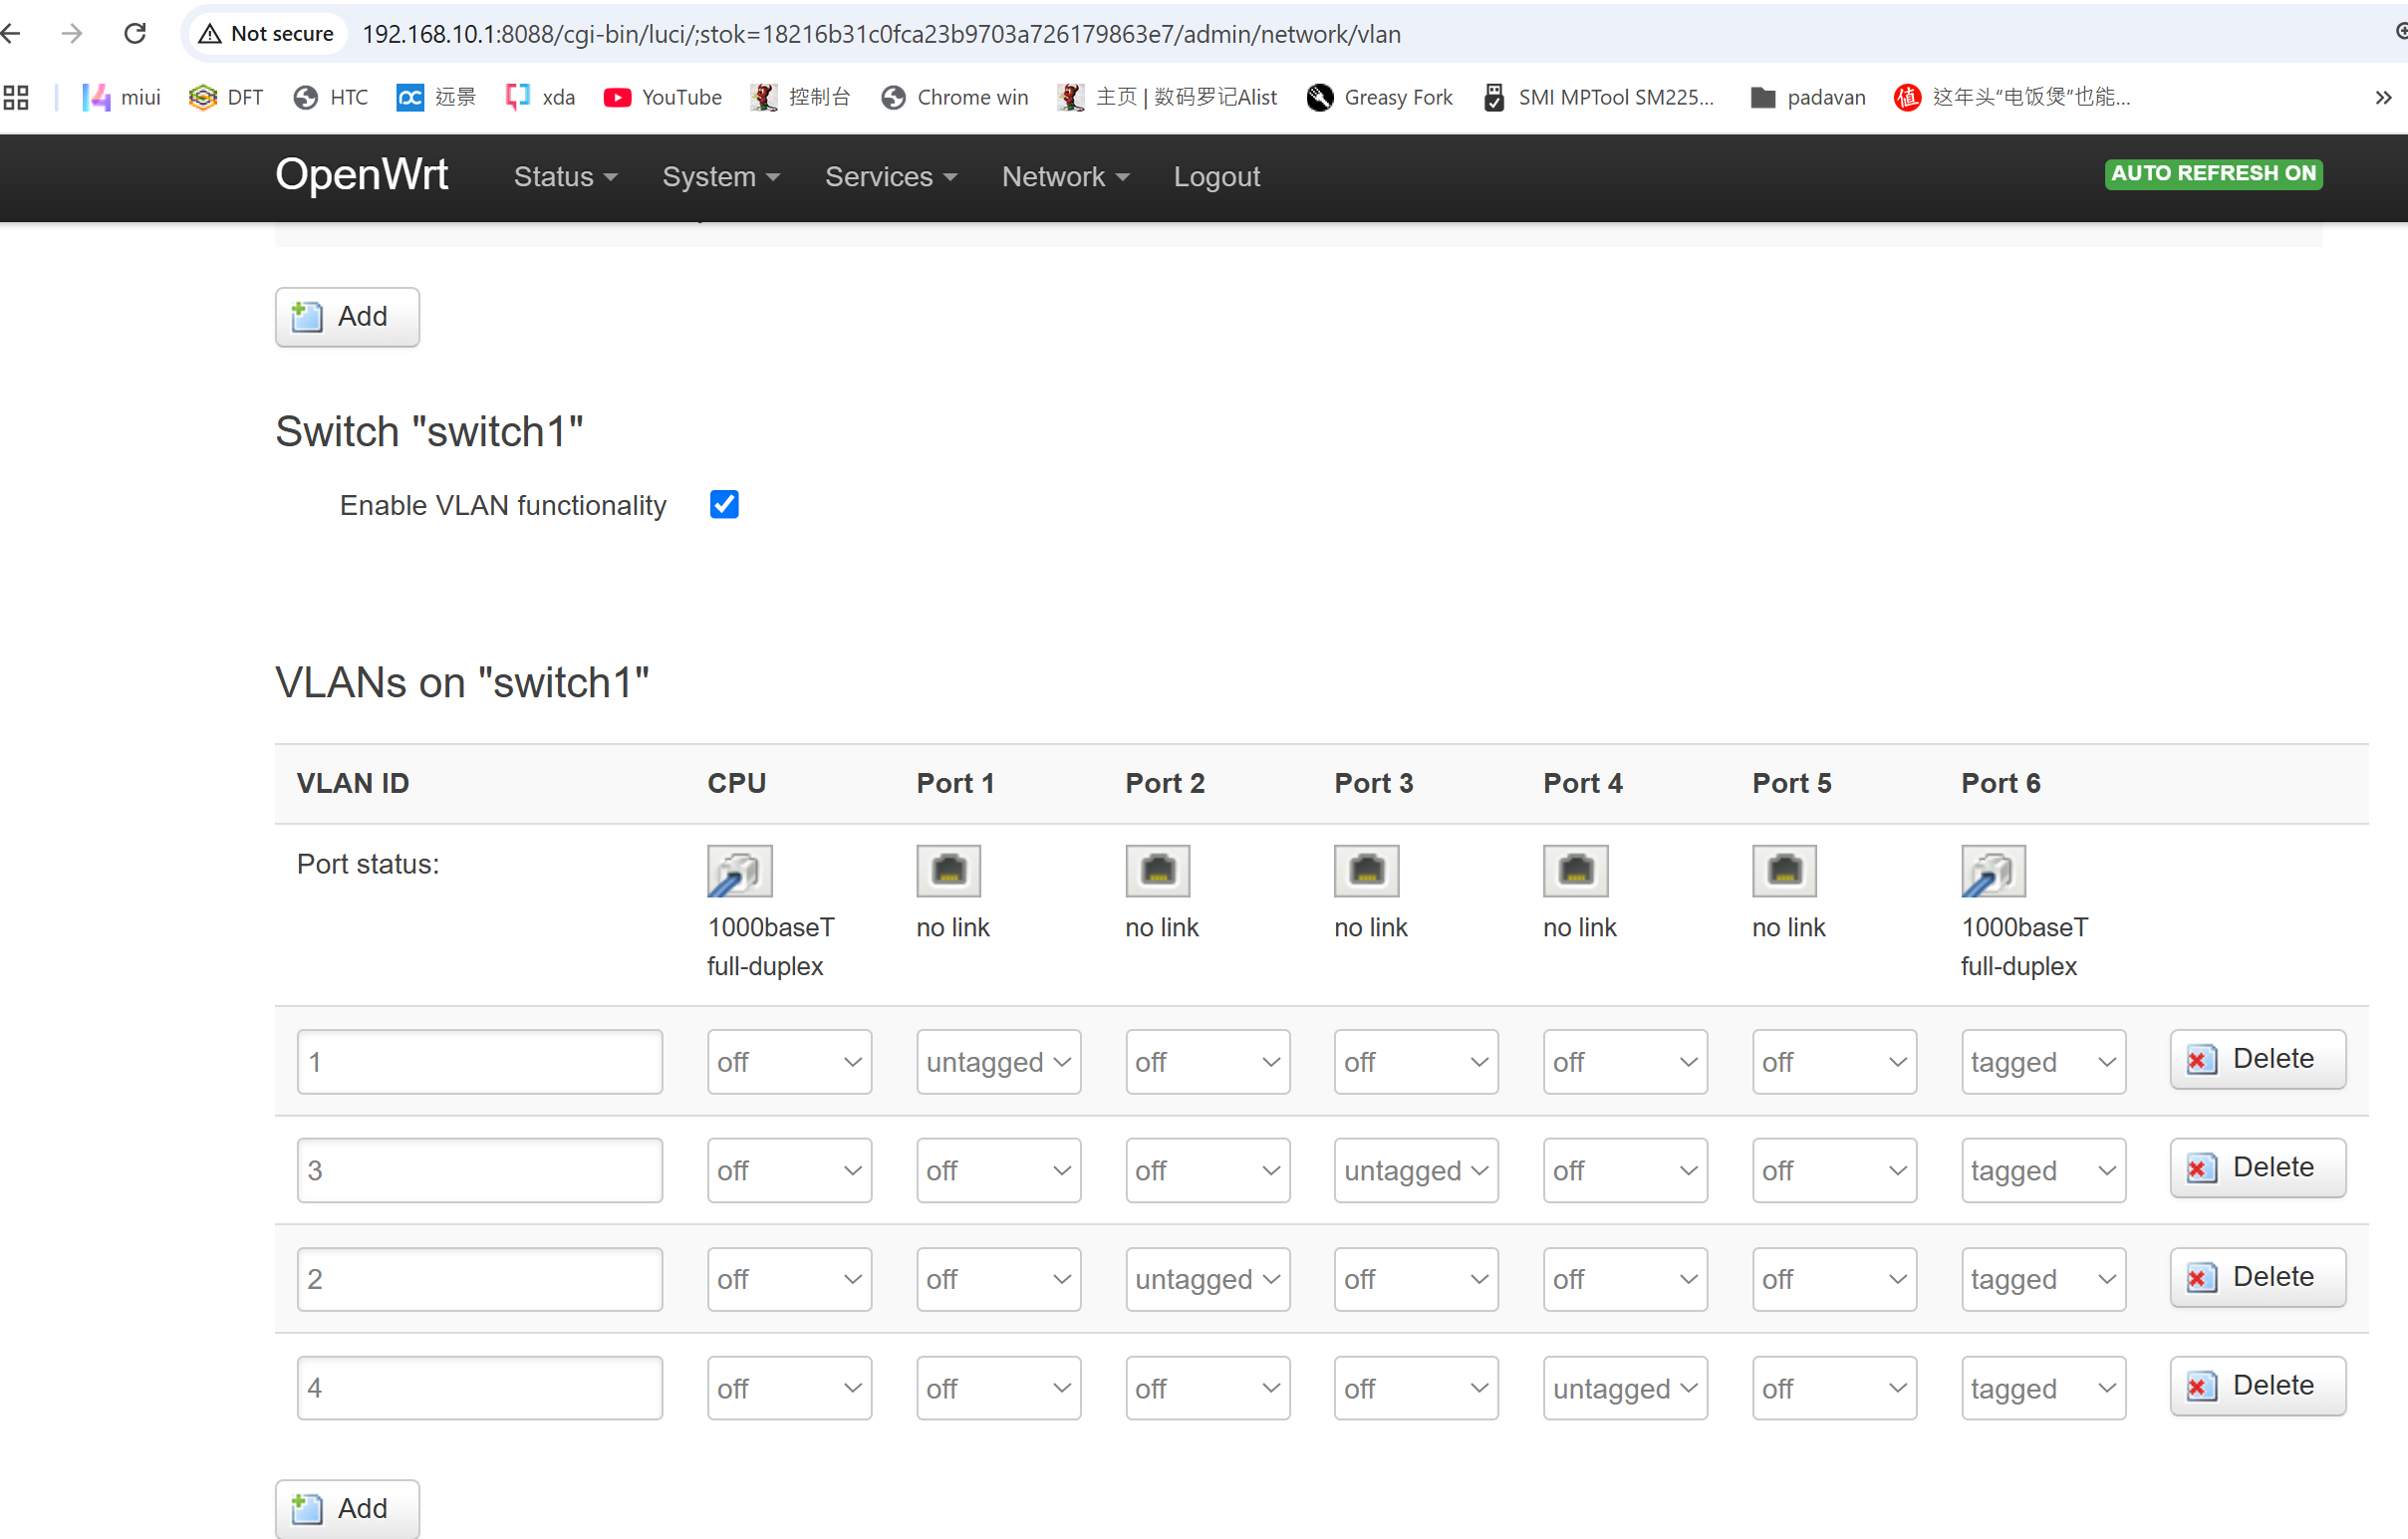Image resolution: width=2408 pixels, height=1539 pixels.
Task: Open VLAN 4 CPU port dropdown
Action: (x=789, y=1387)
